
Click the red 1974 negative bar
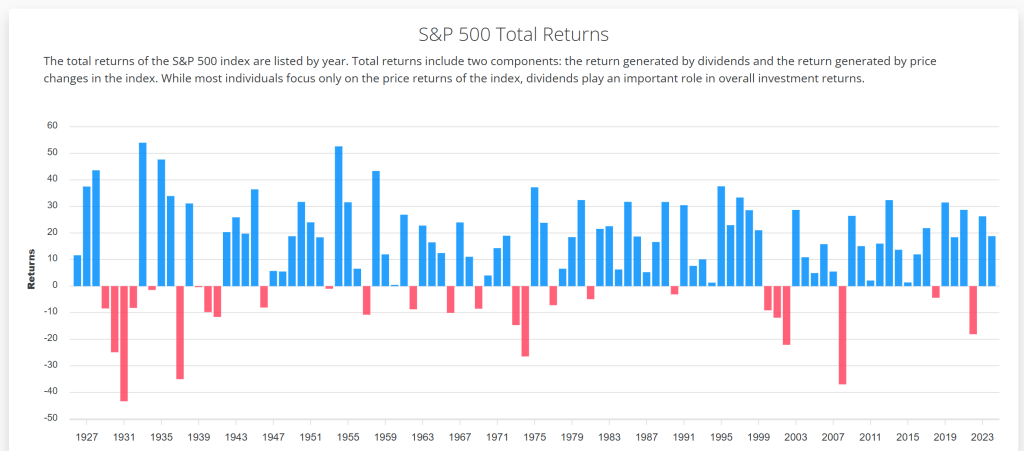tap(525, 321)
